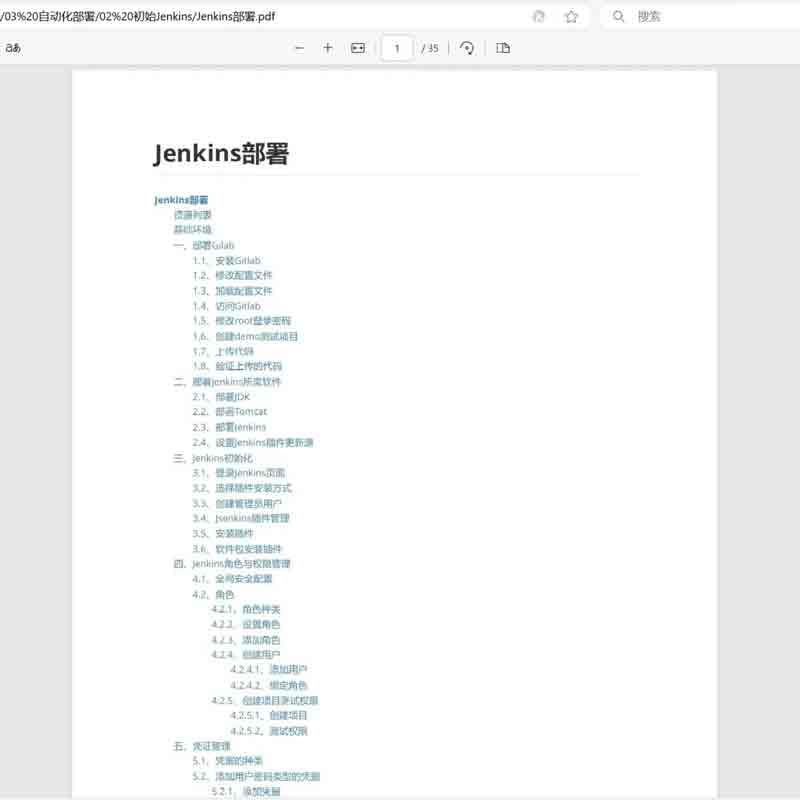Open the page view layout icon

tap(503, 48)
